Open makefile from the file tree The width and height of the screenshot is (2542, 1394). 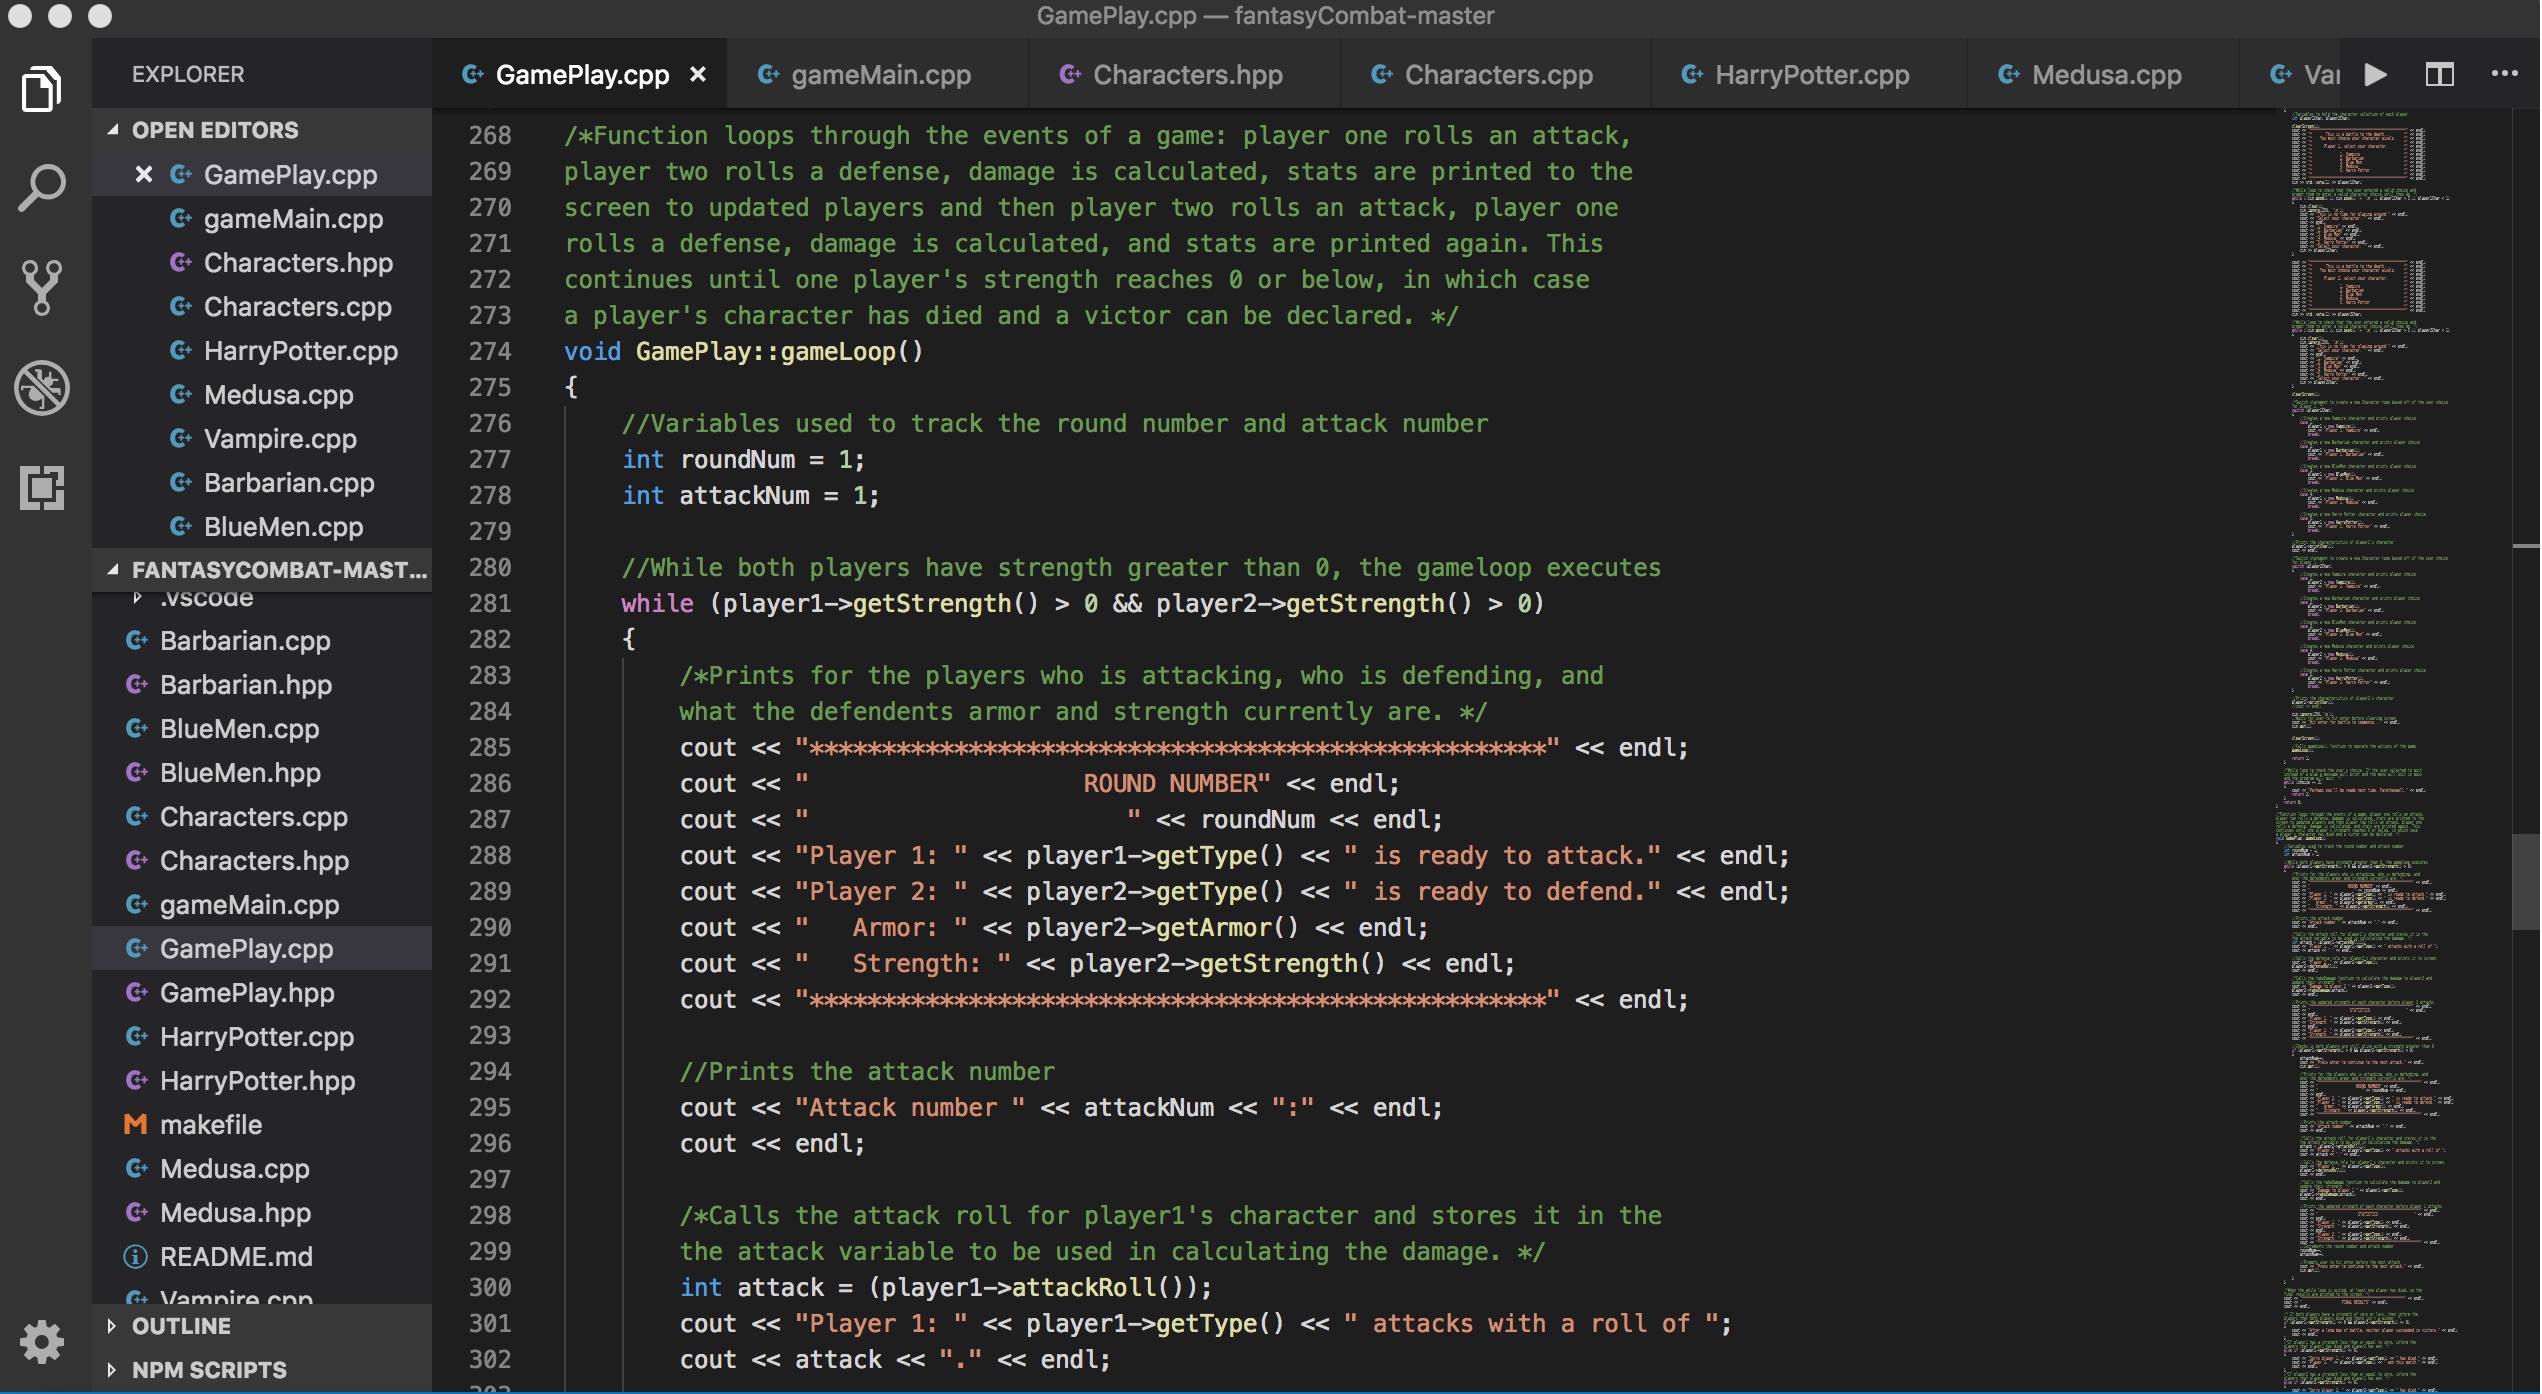click(211, 1125)
